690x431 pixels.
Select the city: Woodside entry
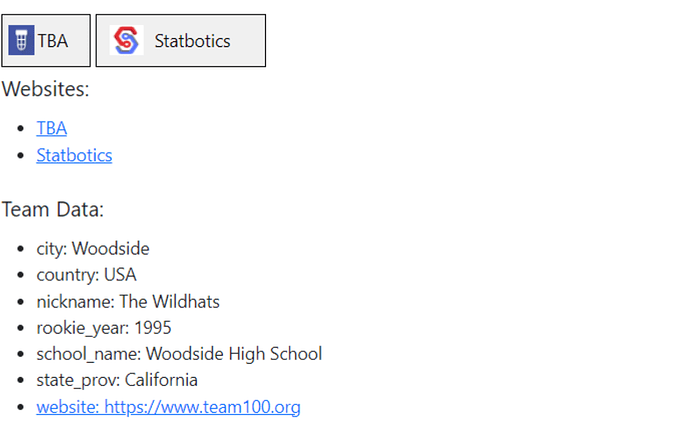(x=93, y=249)
